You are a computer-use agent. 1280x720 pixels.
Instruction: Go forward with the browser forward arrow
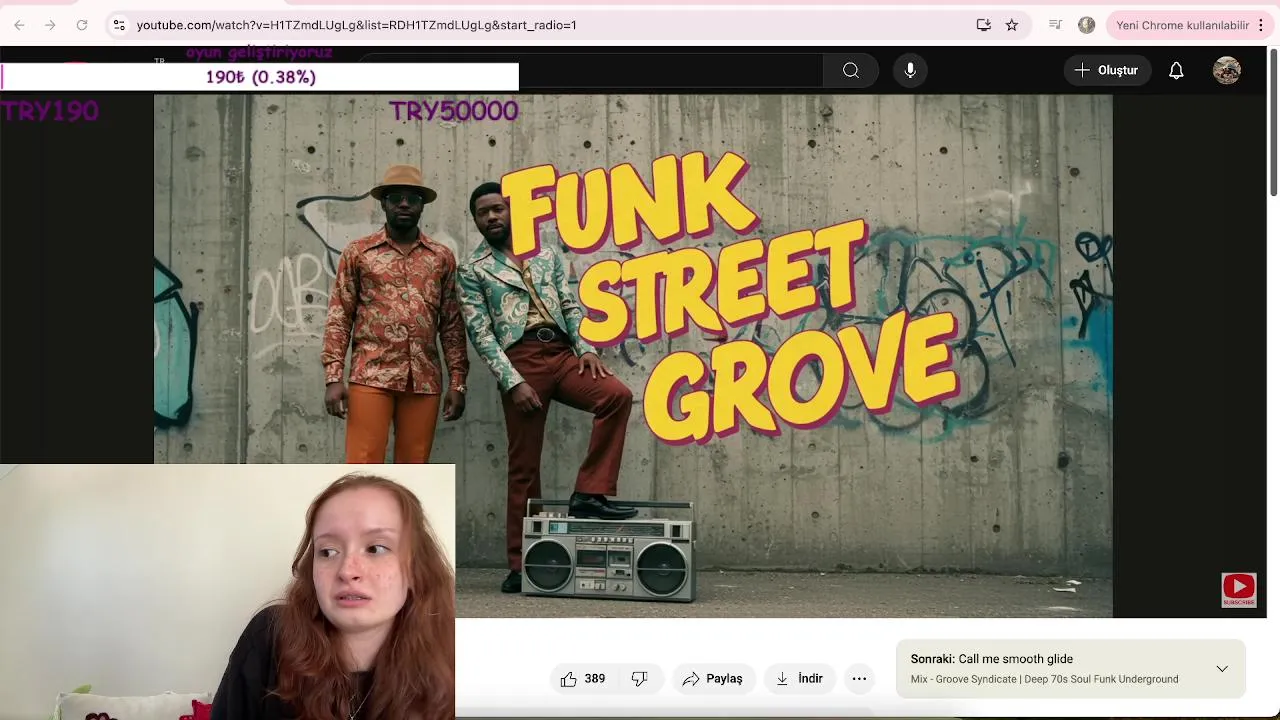(x=50, y=25)
